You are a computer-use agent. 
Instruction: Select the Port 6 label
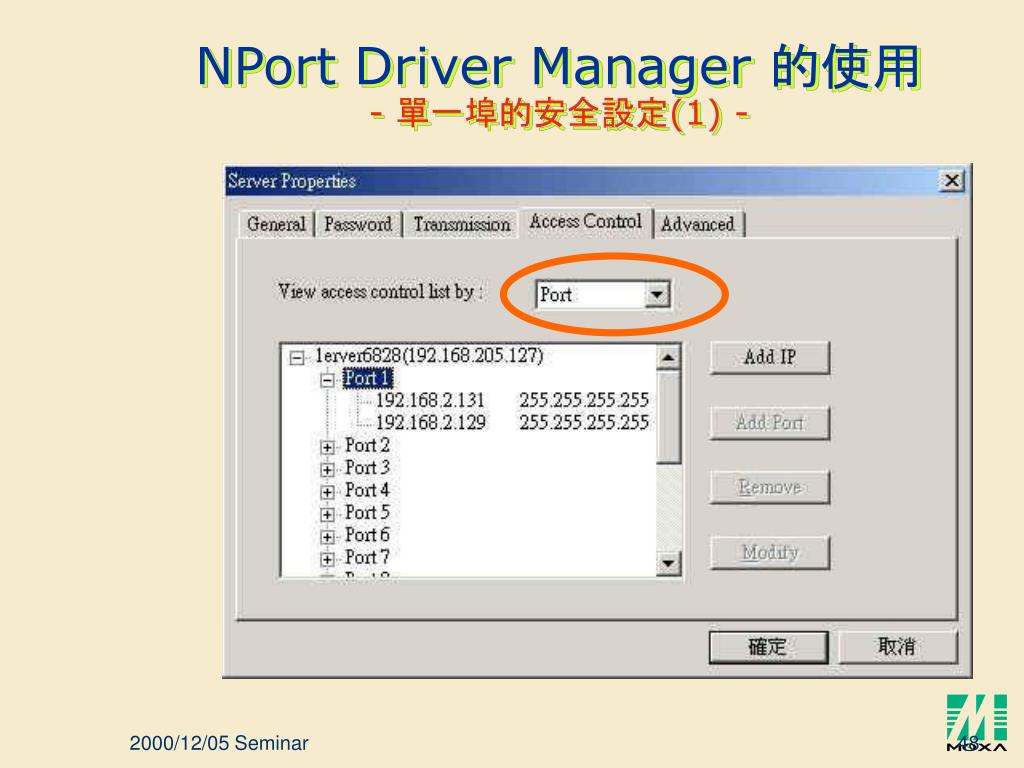click(367, 535)
